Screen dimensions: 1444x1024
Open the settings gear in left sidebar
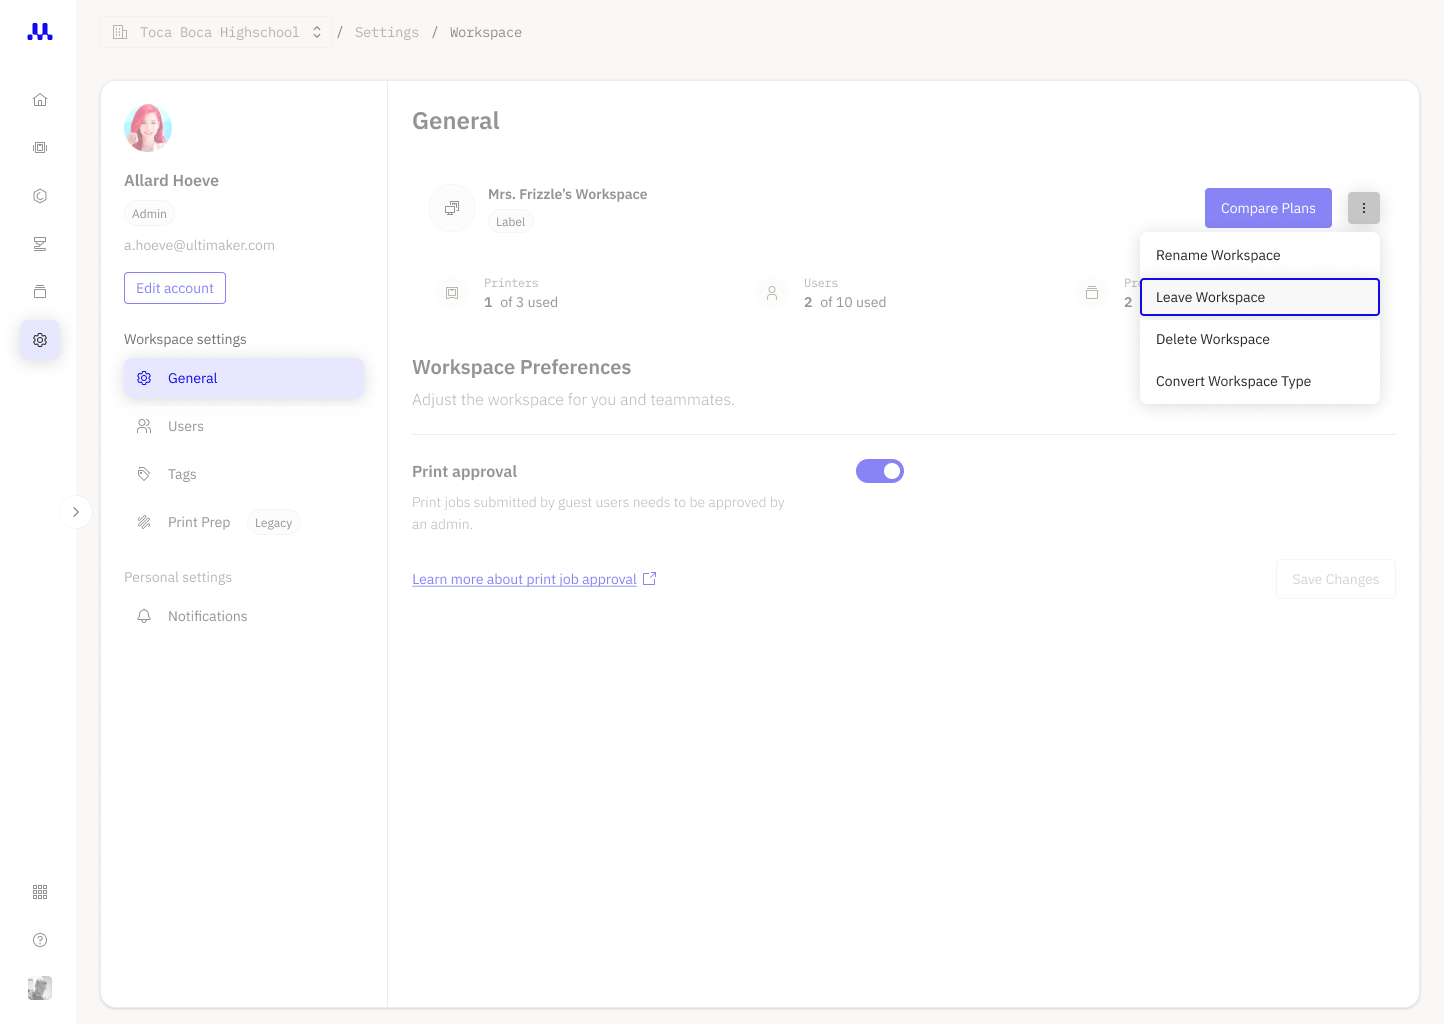pyautogui.click(x=40, y=340)
